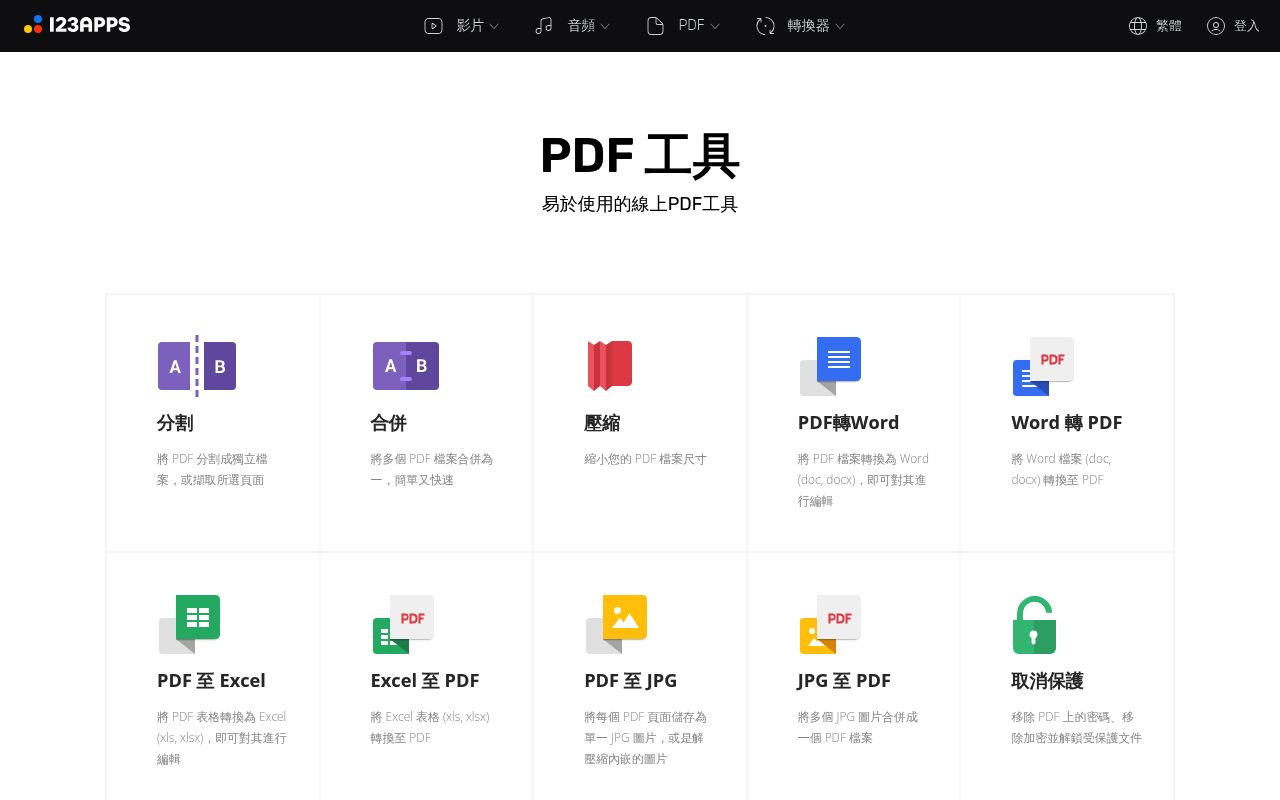
Task: Expand the 轉換器 dropdown chevron
Action: (x=840, y=27)
